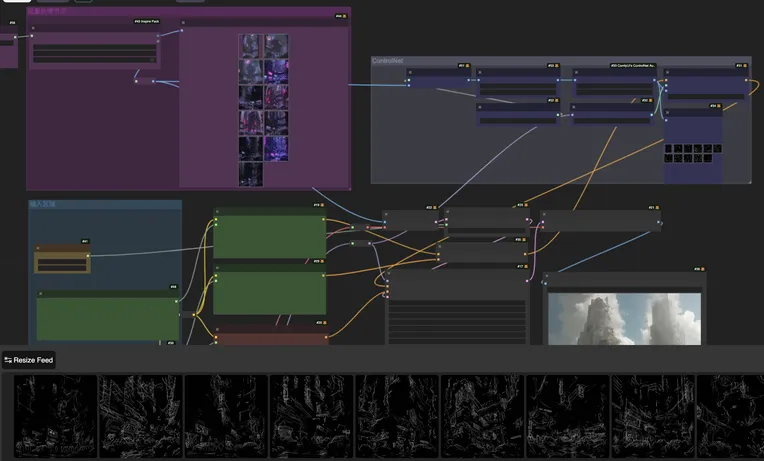The image size is (764, 461).
Task: Click the purple group's bottom-right resize corner
Action: click(x=349, y=188)
